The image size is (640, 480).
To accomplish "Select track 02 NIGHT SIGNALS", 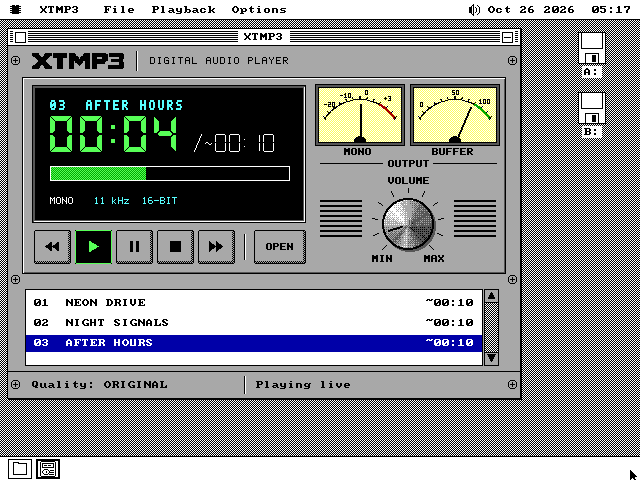I will (254, 322).
